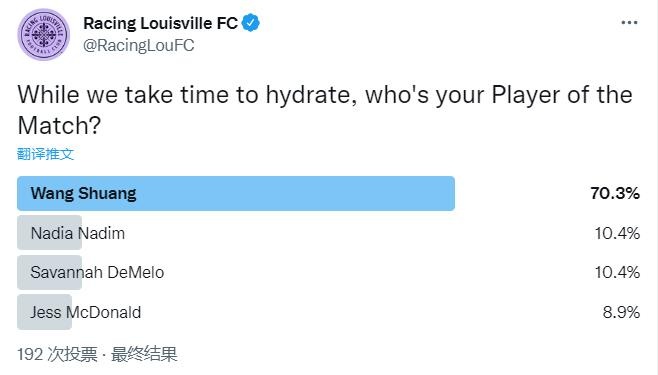The height and width of the screenshot is (375, 658).
Task: Click the grey Jess McDonald result bar
Action: pos(44,312)
